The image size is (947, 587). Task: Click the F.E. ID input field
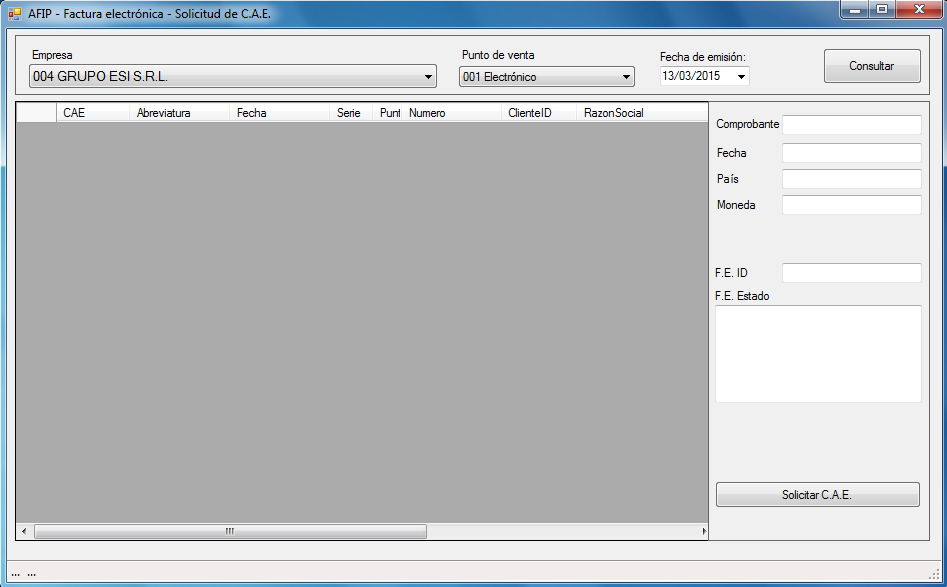tap(851, 273)
